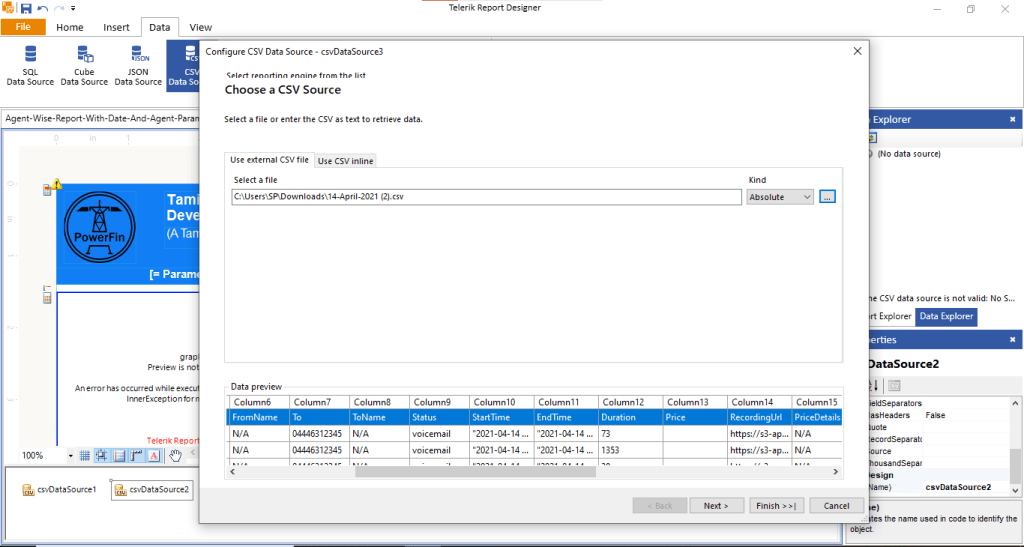Screen dimensions: 1024x547
Task: Click the Select a file path field
Action: (x=485, y=197)
